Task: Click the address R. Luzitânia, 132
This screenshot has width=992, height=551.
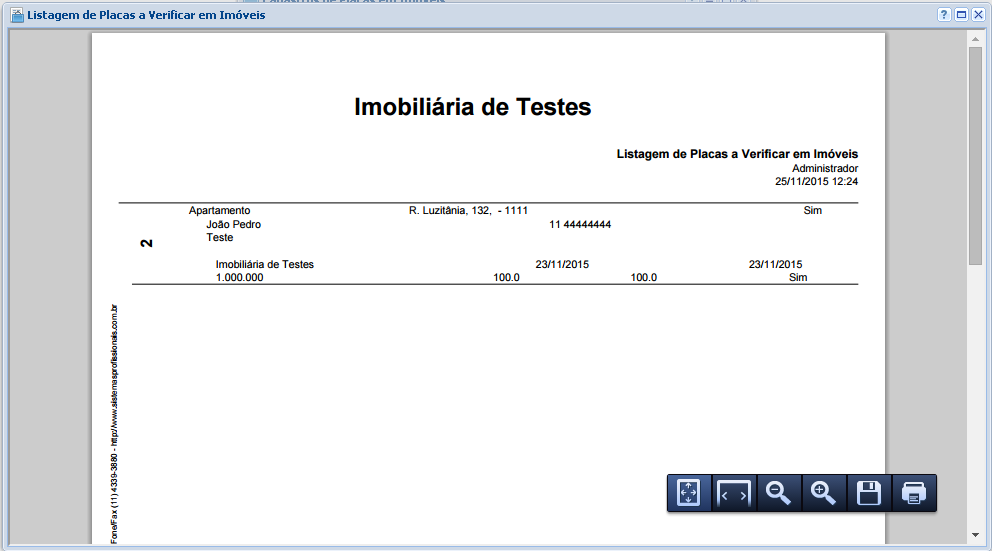Action: [449, 211]
